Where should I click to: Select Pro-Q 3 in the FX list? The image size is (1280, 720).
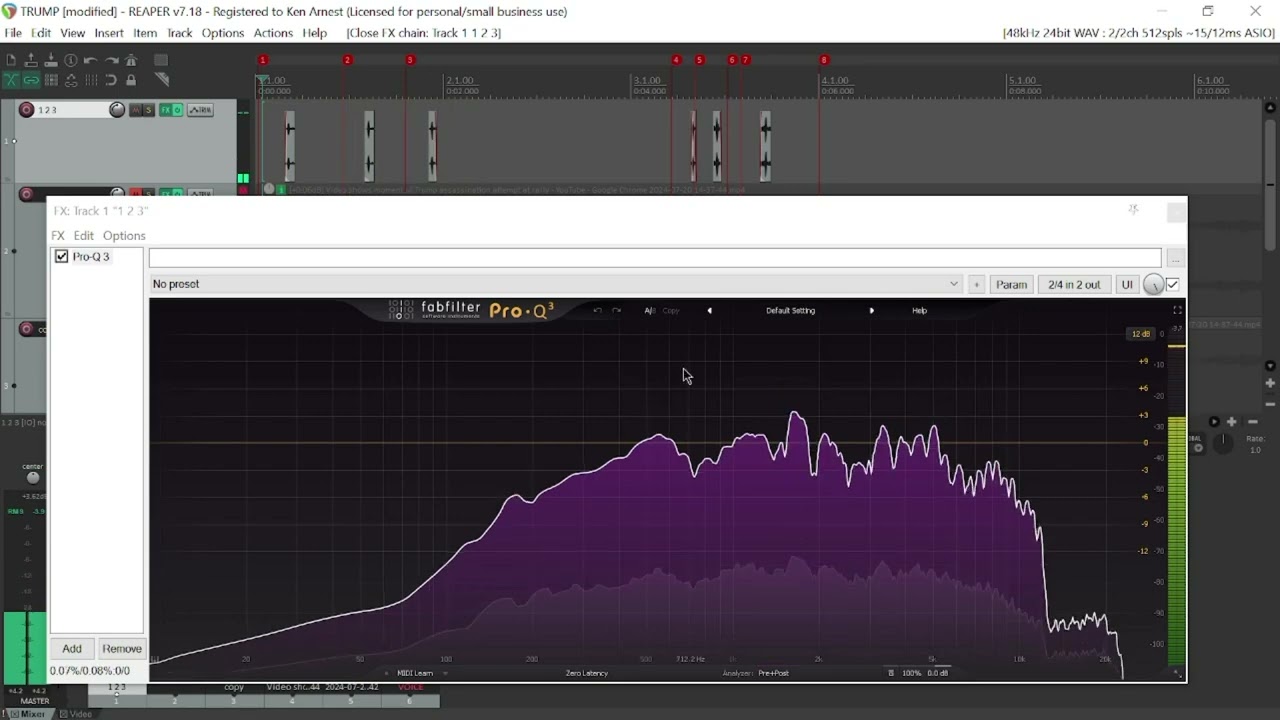tap(91, 257)
